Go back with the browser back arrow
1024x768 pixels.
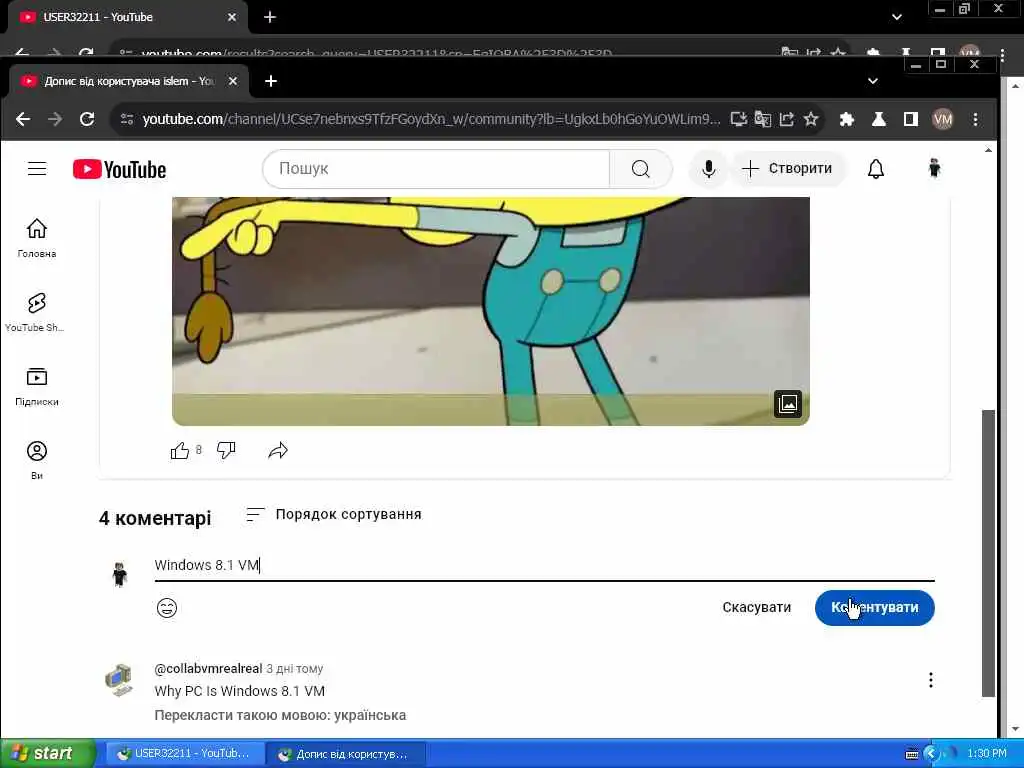tap(23, 119)
